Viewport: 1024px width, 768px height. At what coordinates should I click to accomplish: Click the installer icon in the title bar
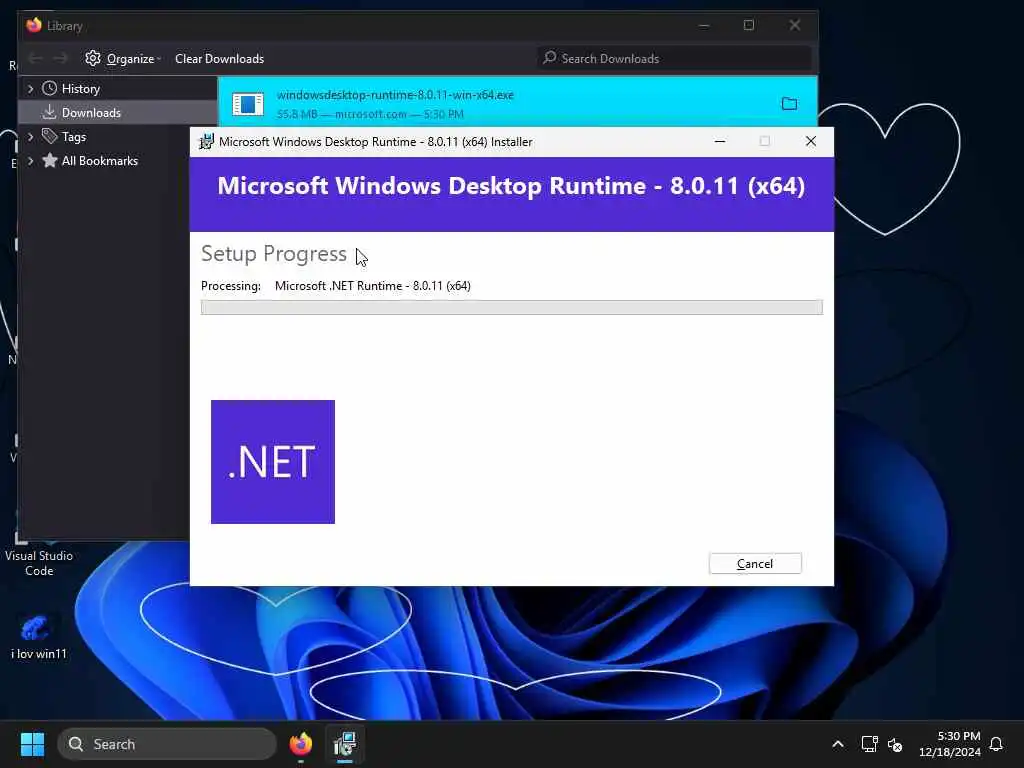click(x=206, y=142)
